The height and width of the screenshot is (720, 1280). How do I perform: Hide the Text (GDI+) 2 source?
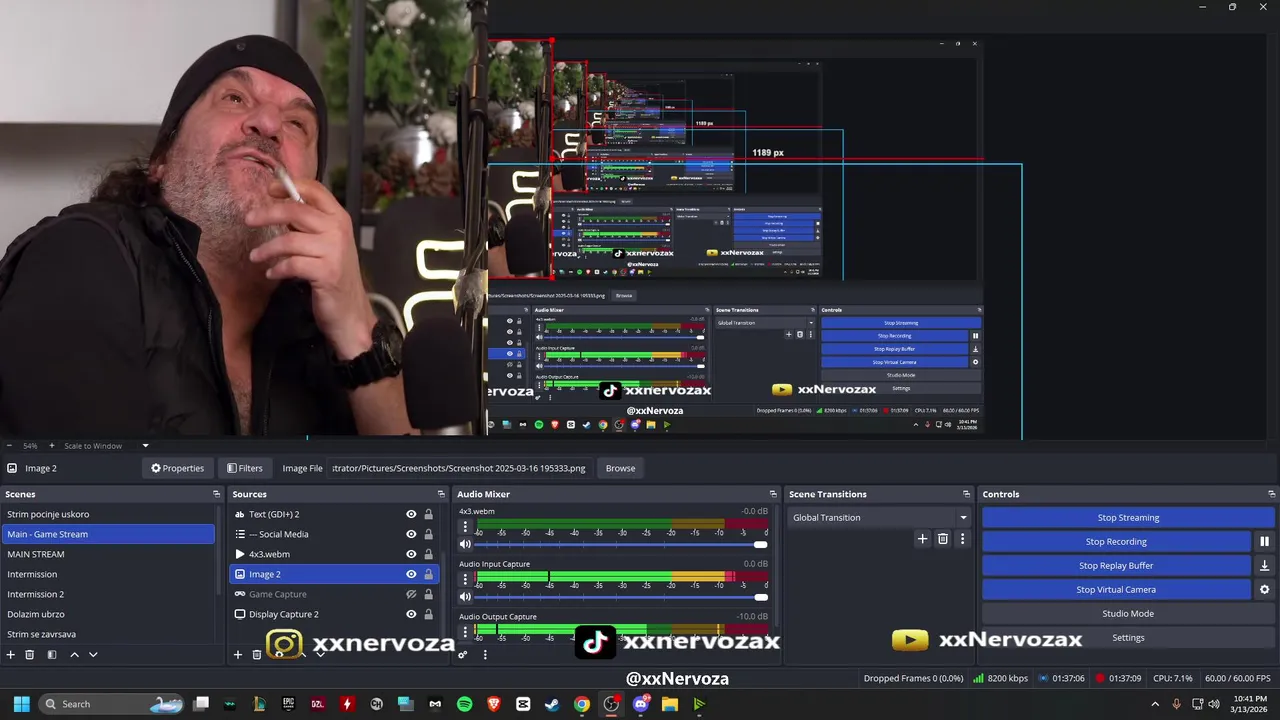click(411, 514)
